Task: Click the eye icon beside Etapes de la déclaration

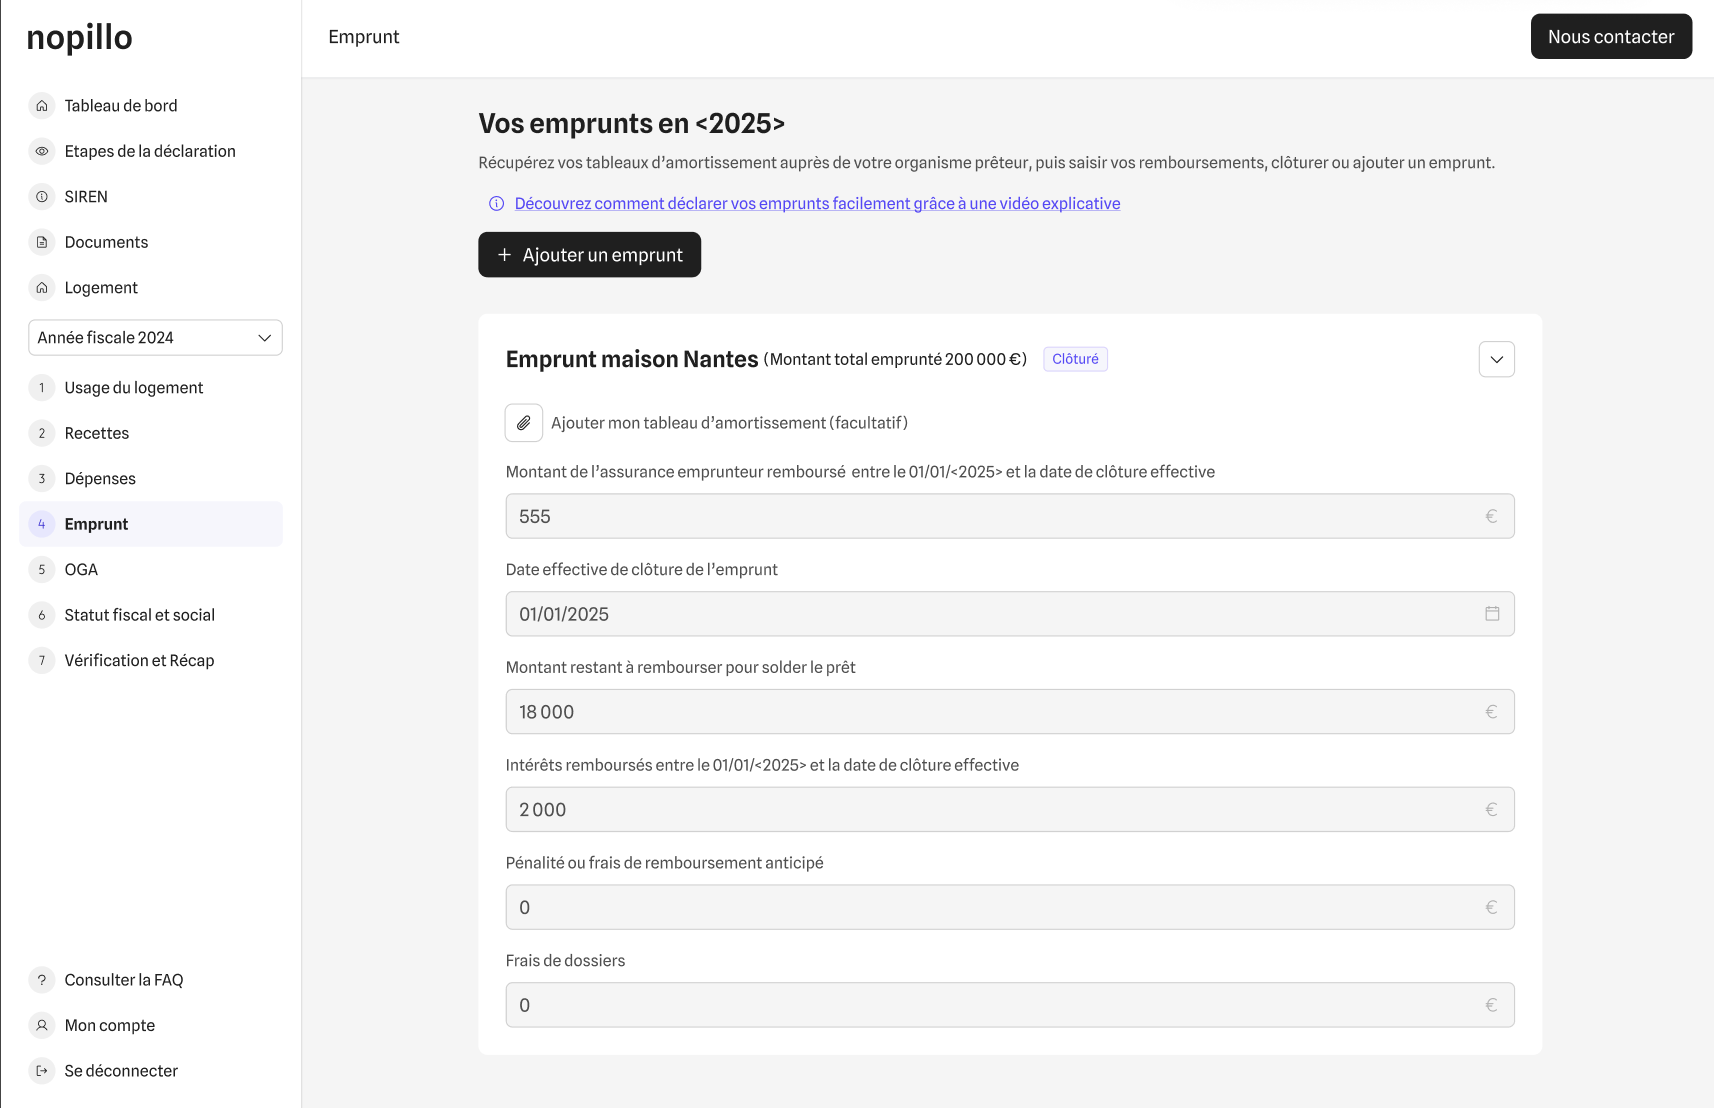Action: [x=42, y=151]
